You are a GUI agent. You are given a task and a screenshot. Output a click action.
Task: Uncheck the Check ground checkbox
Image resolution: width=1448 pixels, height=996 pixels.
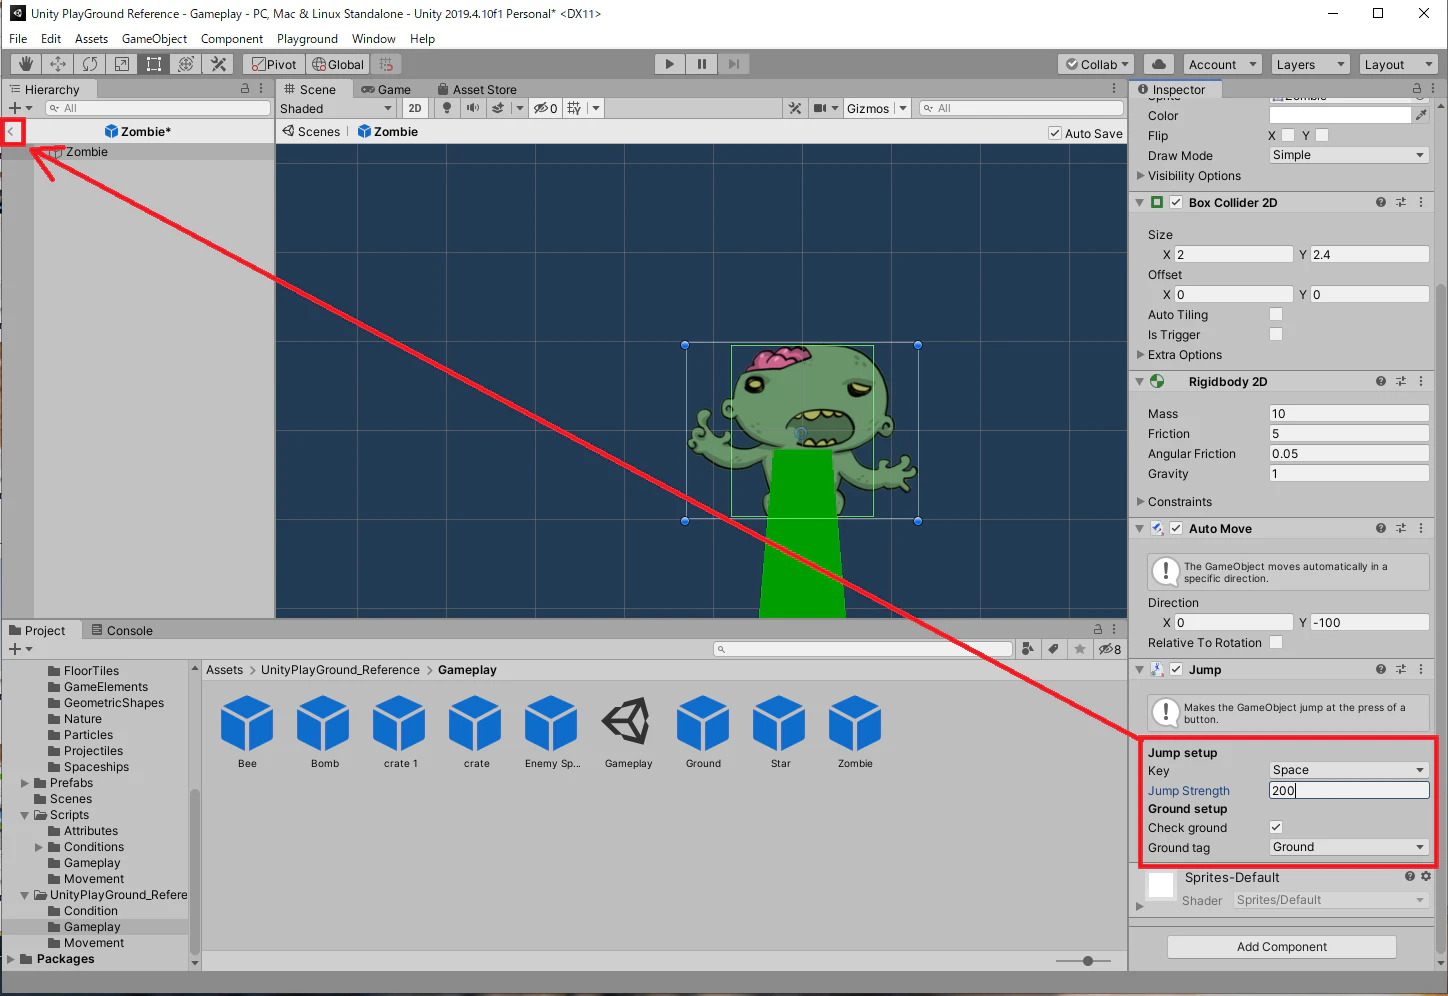coord(1276,827)
